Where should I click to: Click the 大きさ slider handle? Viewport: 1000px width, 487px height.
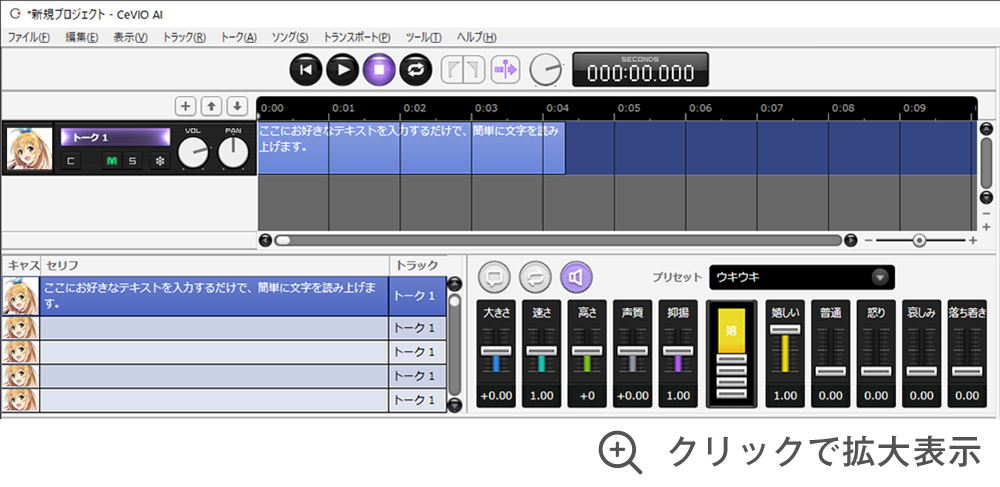496,351
